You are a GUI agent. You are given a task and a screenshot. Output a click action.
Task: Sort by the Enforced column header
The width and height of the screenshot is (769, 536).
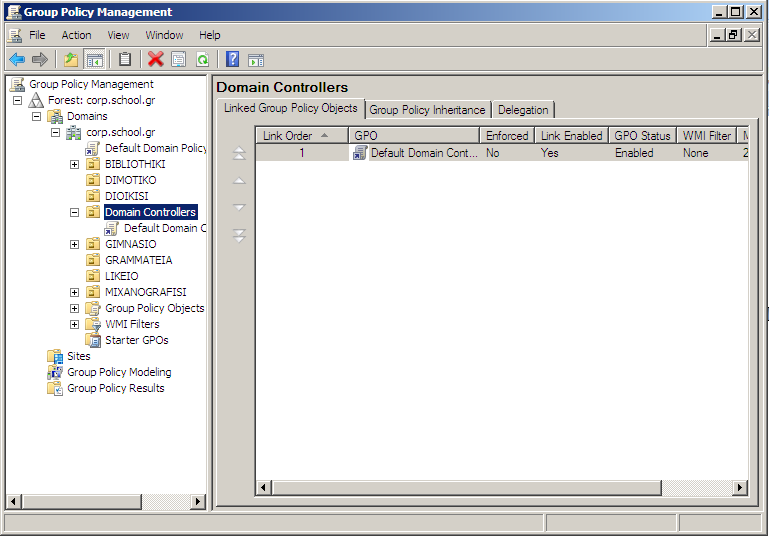pyautogui.click(x=507, y=136)
